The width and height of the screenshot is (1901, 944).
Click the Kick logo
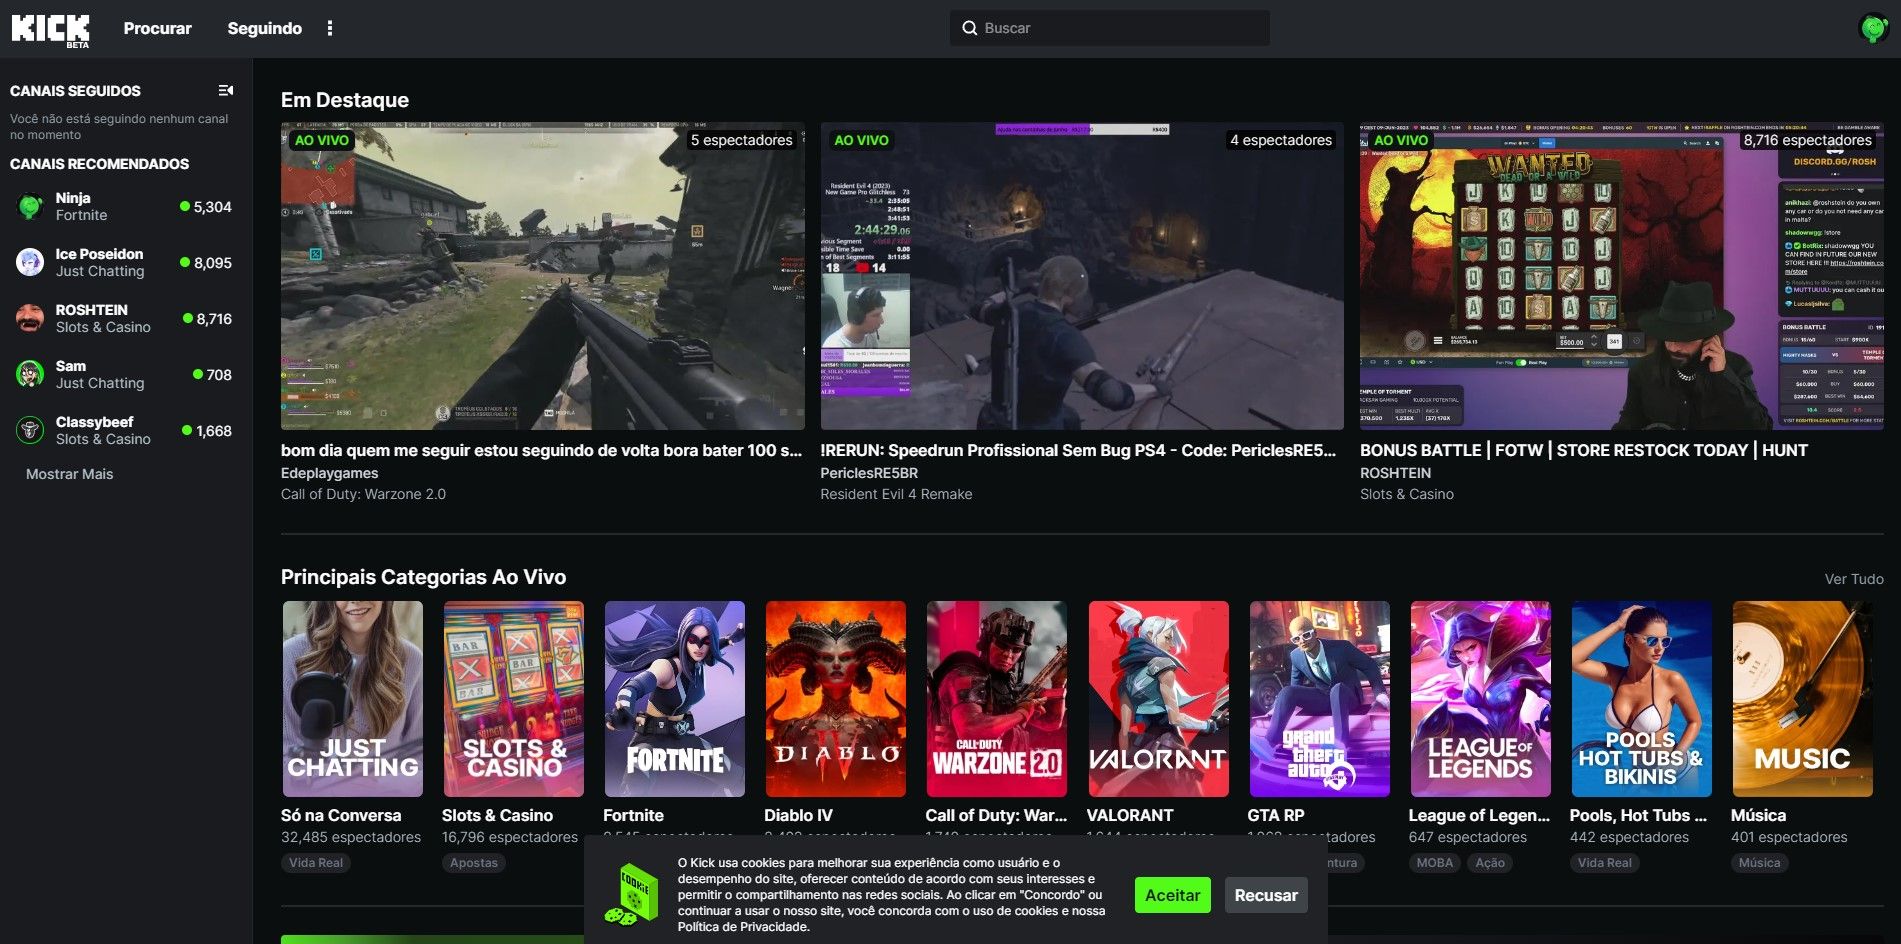(x=50, y=27)
